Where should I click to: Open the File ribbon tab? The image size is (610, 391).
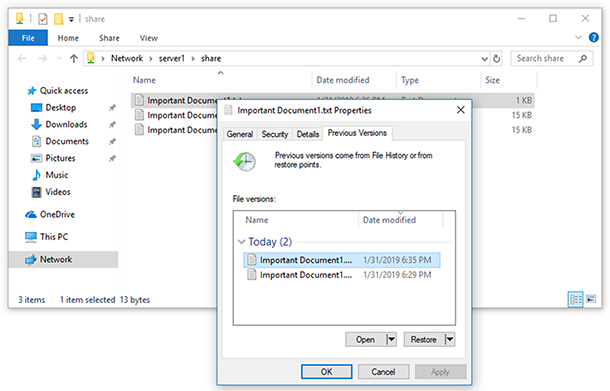point(28,38)
